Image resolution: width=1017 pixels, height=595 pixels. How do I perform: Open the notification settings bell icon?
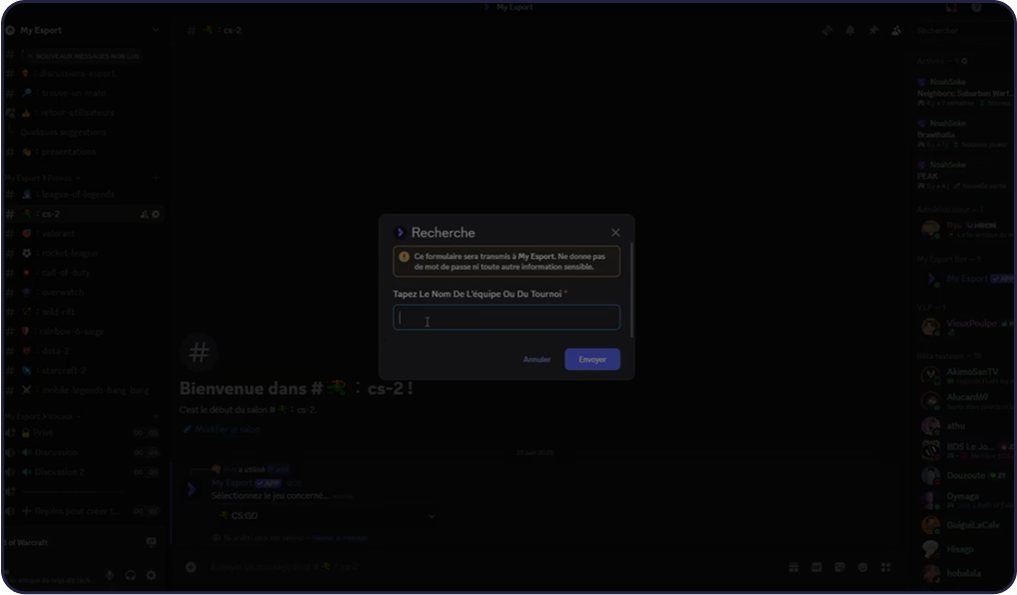[x=850, y=30]
